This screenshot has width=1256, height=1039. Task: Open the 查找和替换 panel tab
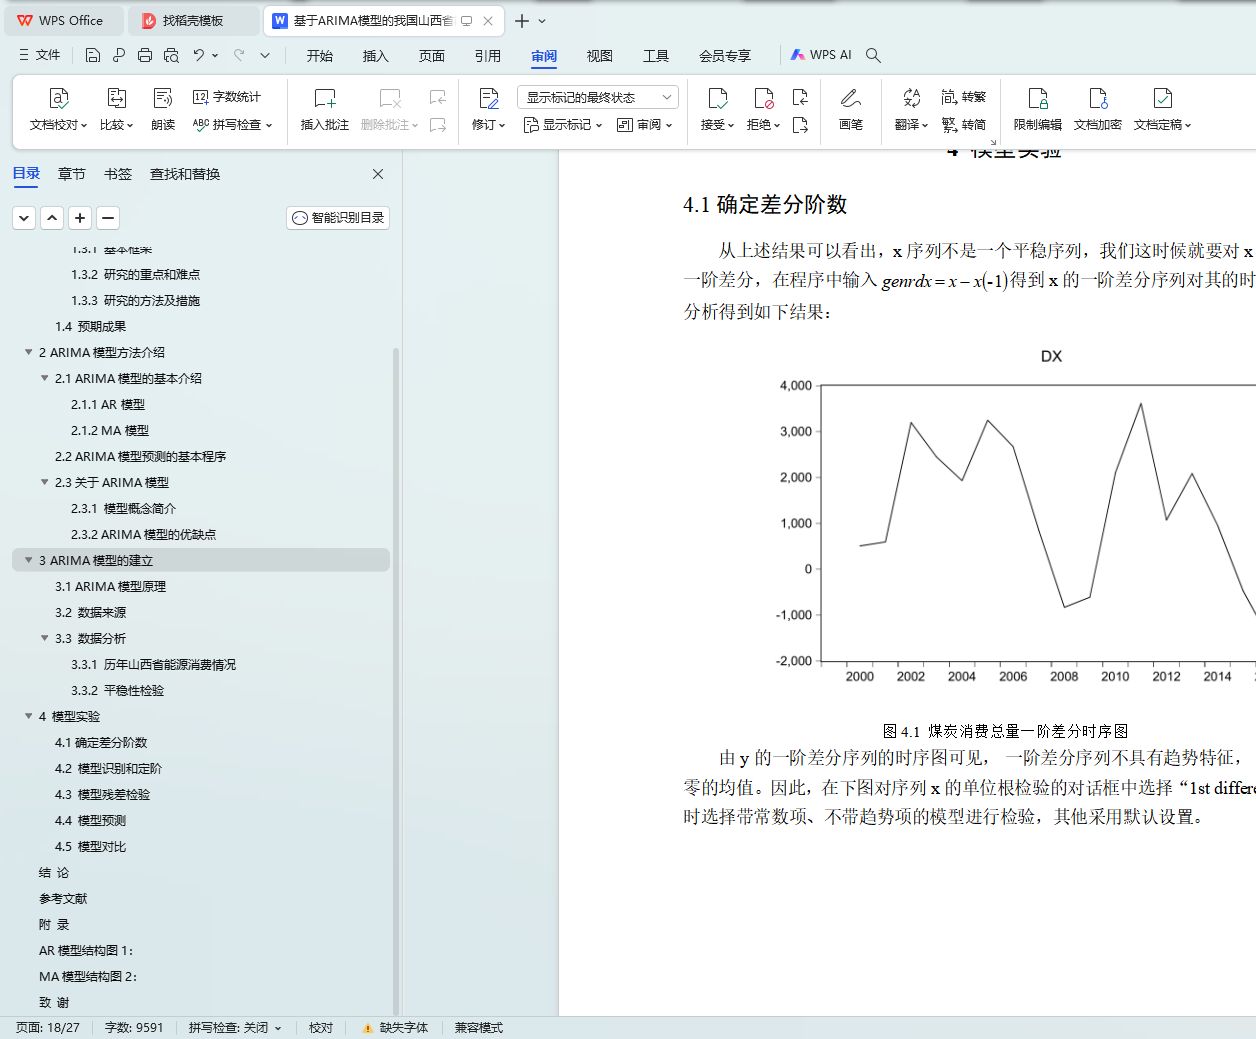click(x=185, y=174)
